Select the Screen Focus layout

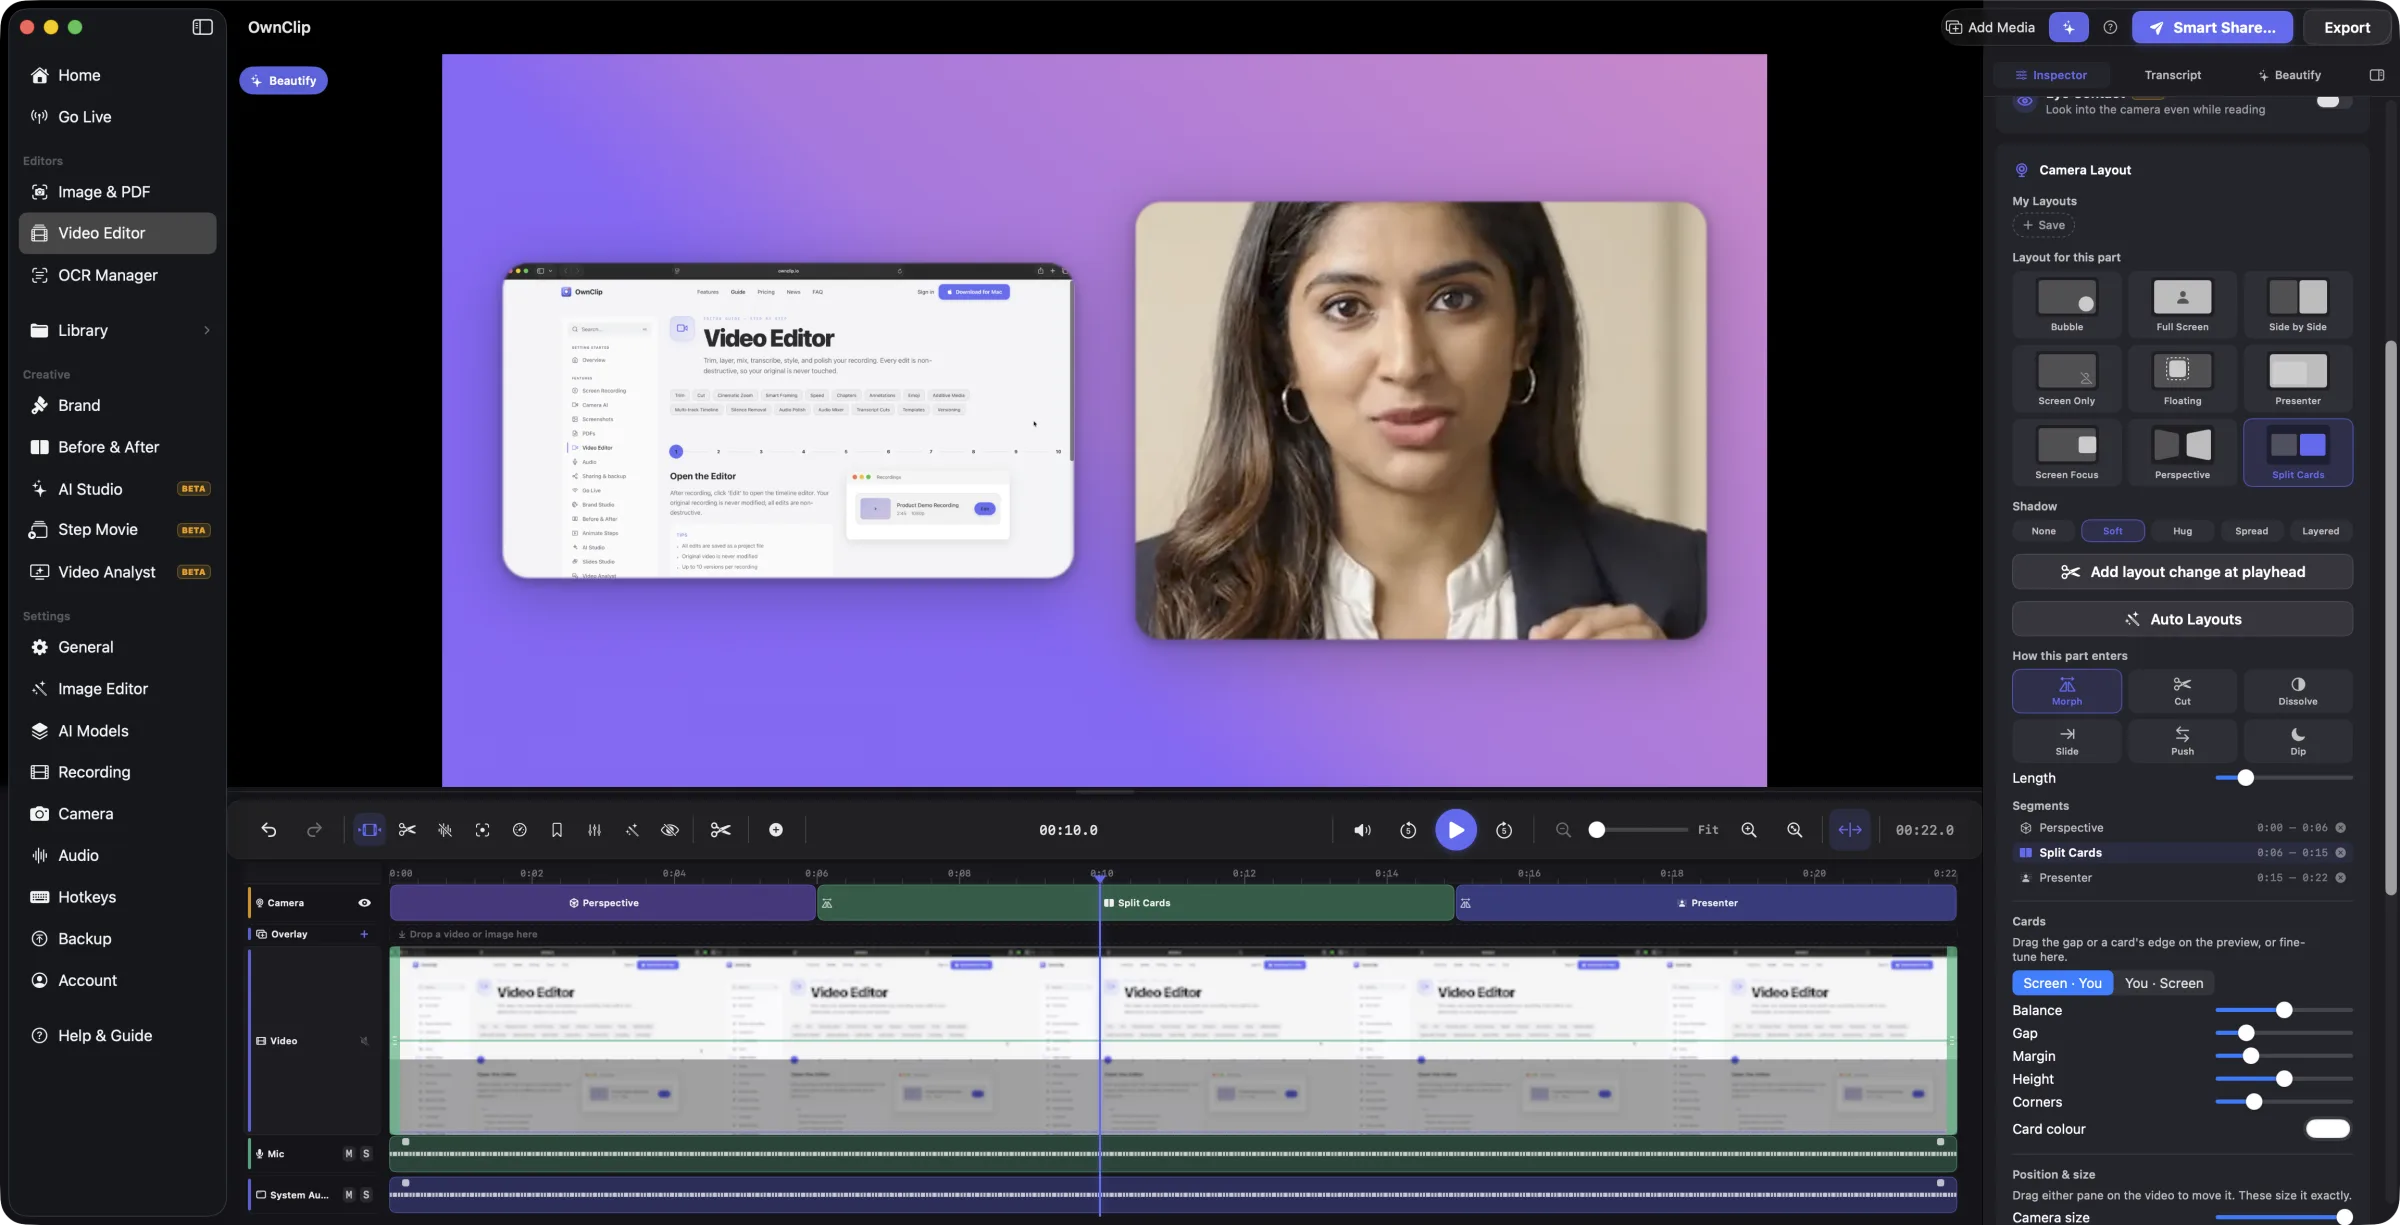click(x=2067, y=453)
